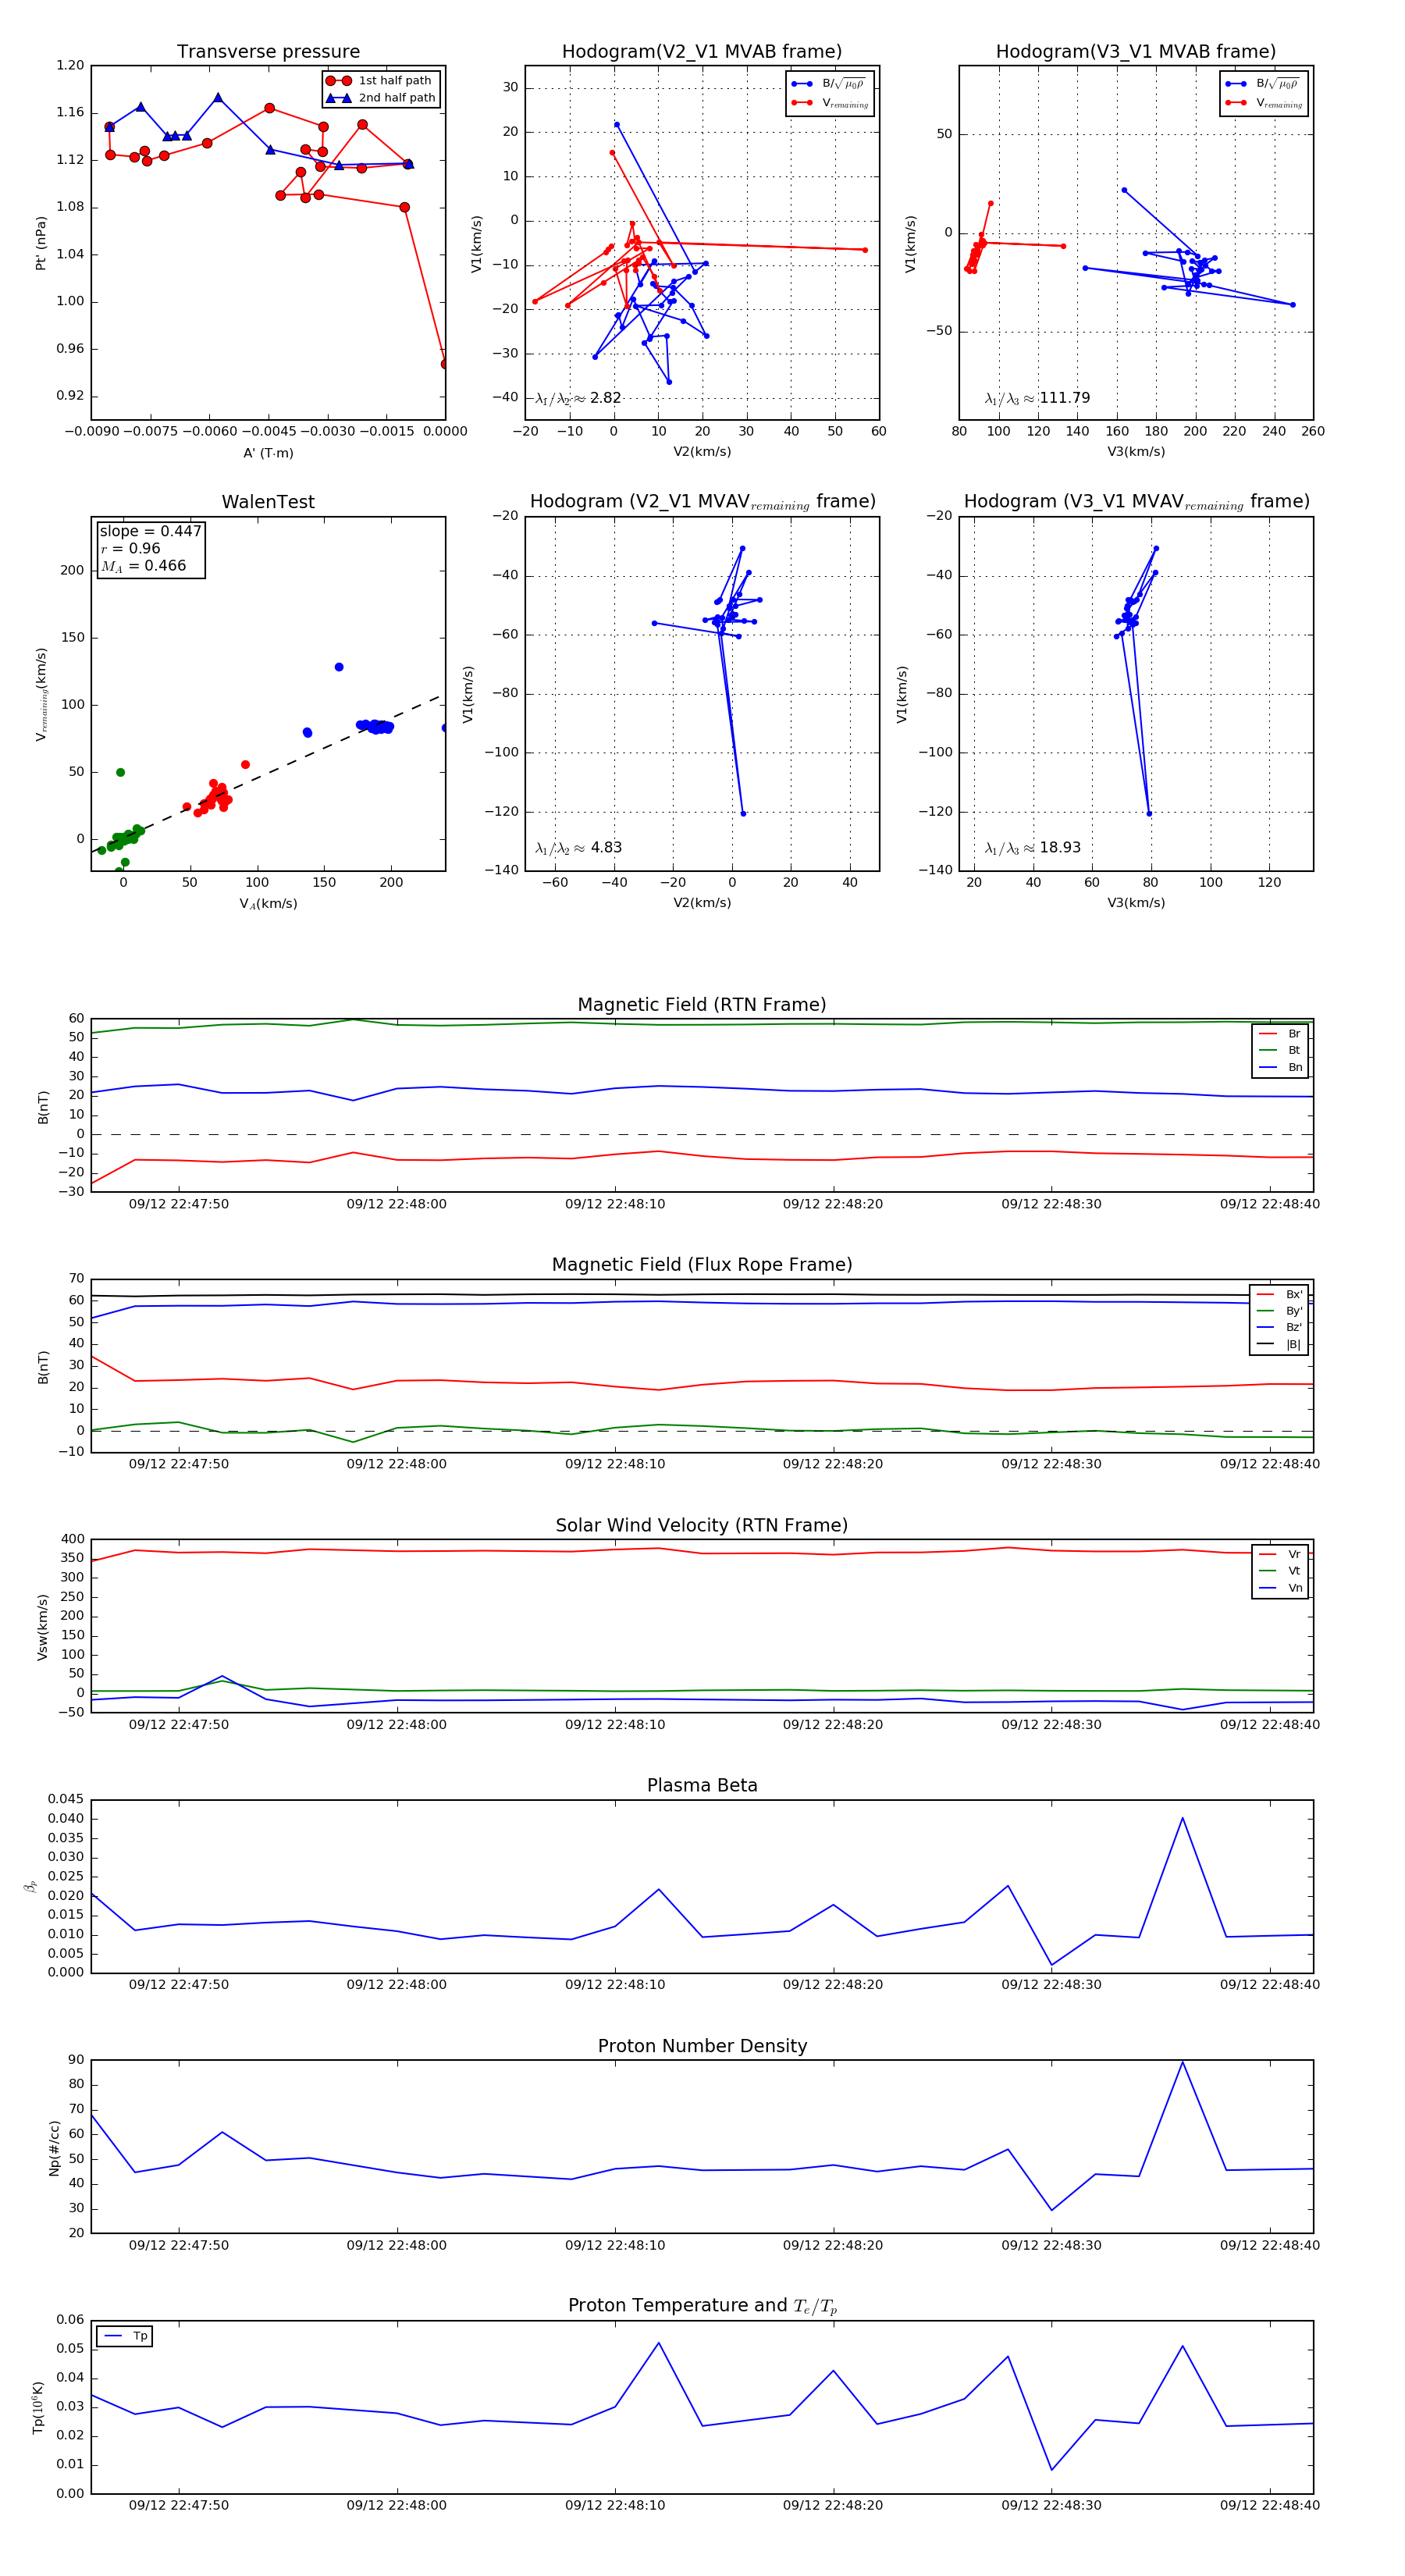Image resolution: width=1405 pixels, height=2576 pixels.
Task: Click the far-right red point in the V2_V1 MVAB hodogram
Action: (865, 250)
